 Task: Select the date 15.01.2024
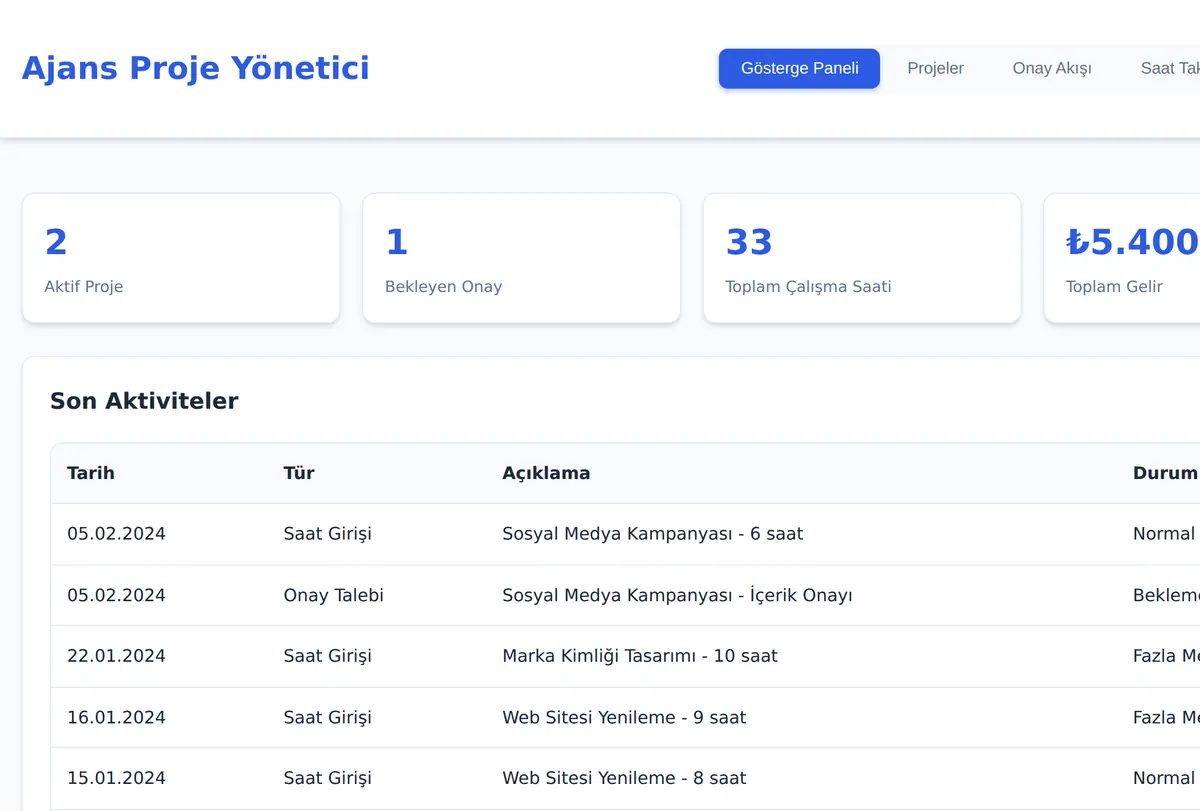(x=116, y=778)
